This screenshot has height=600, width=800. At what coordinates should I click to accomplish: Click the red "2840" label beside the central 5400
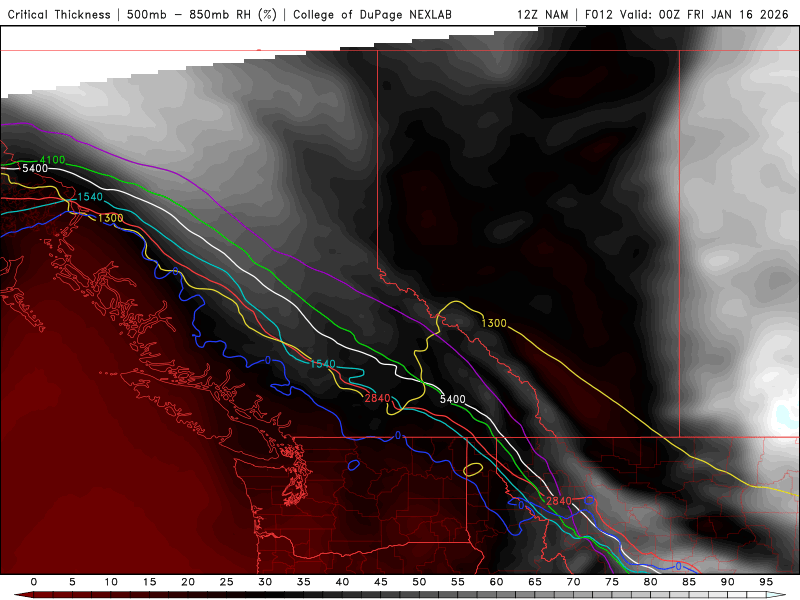(x=378, y=398)
